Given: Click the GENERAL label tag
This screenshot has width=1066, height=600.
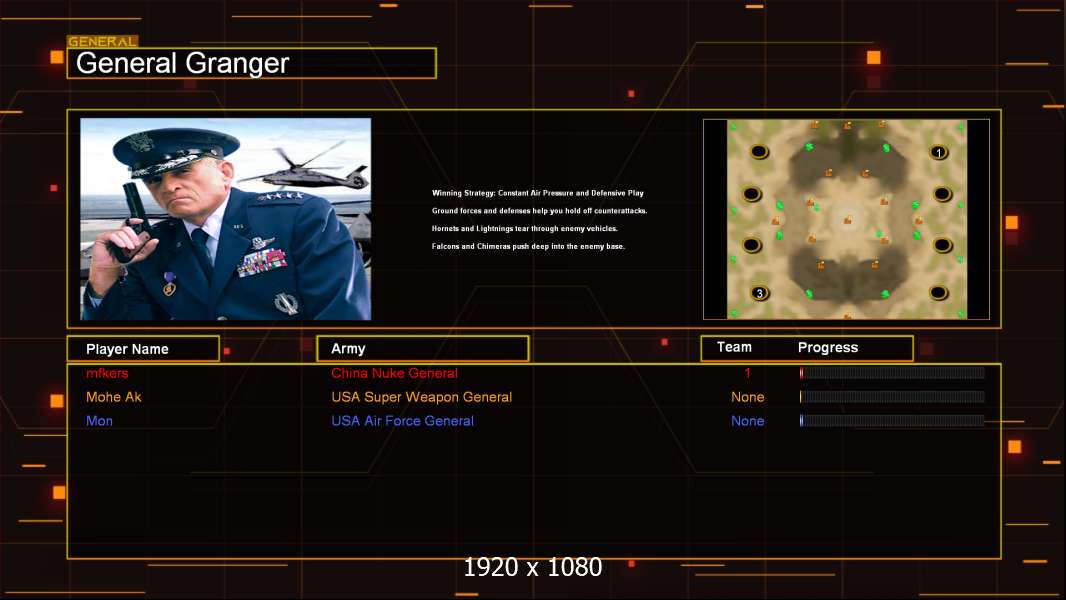Looking at the screenshot, I should pos(102,41).
